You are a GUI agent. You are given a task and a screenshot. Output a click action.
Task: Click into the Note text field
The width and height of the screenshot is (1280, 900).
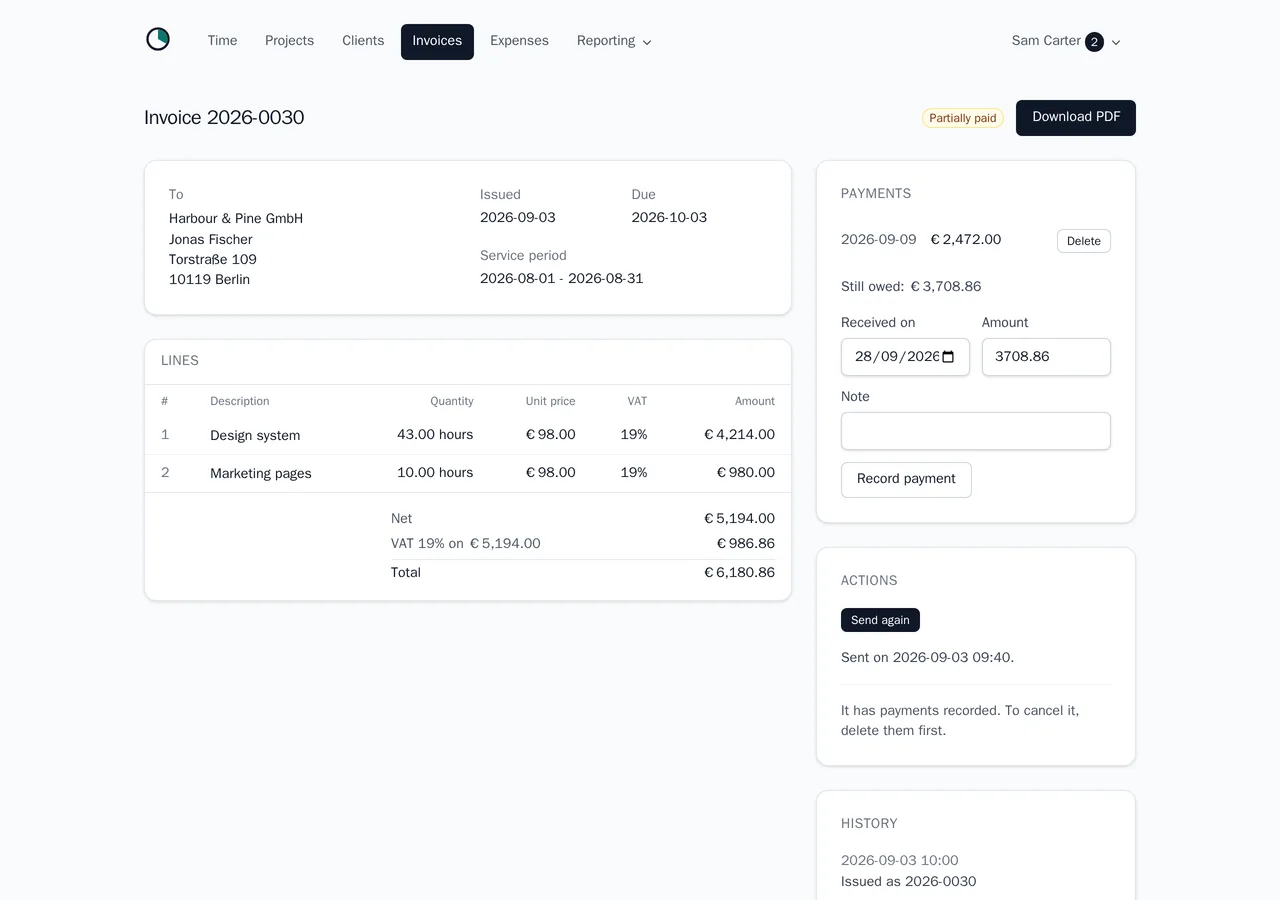pos(976,431)
